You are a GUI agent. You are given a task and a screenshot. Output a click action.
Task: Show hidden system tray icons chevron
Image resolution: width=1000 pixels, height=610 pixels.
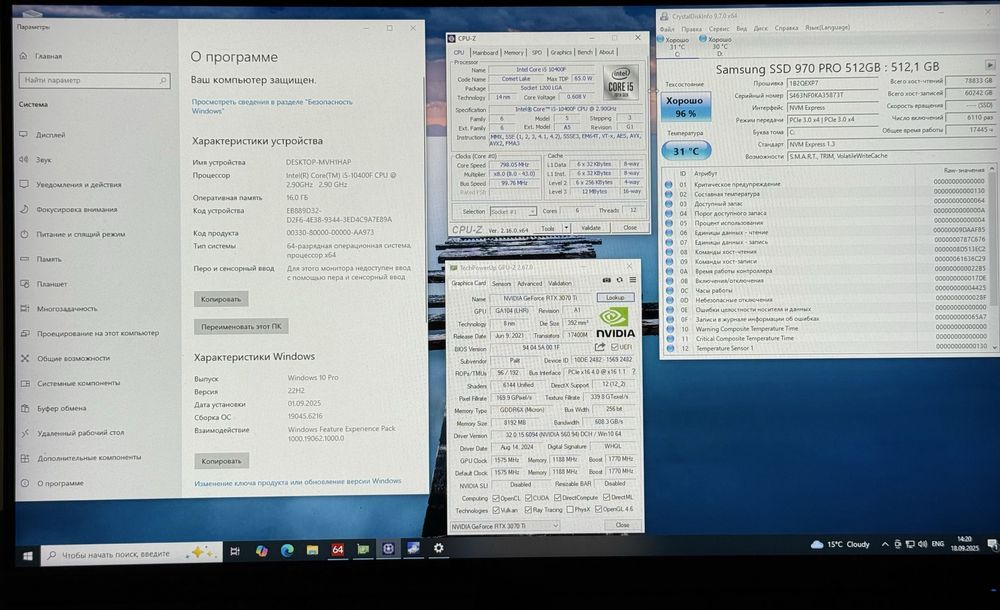click(x=885, y=544)
